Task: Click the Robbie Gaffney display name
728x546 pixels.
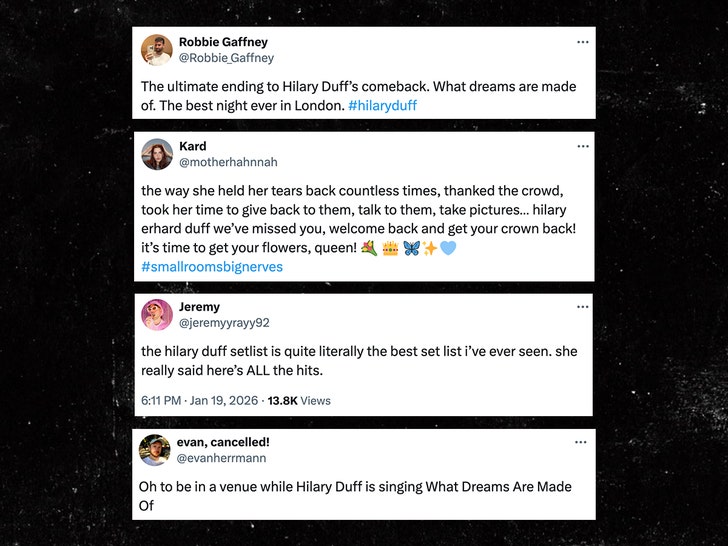Action: click(223, 42)
